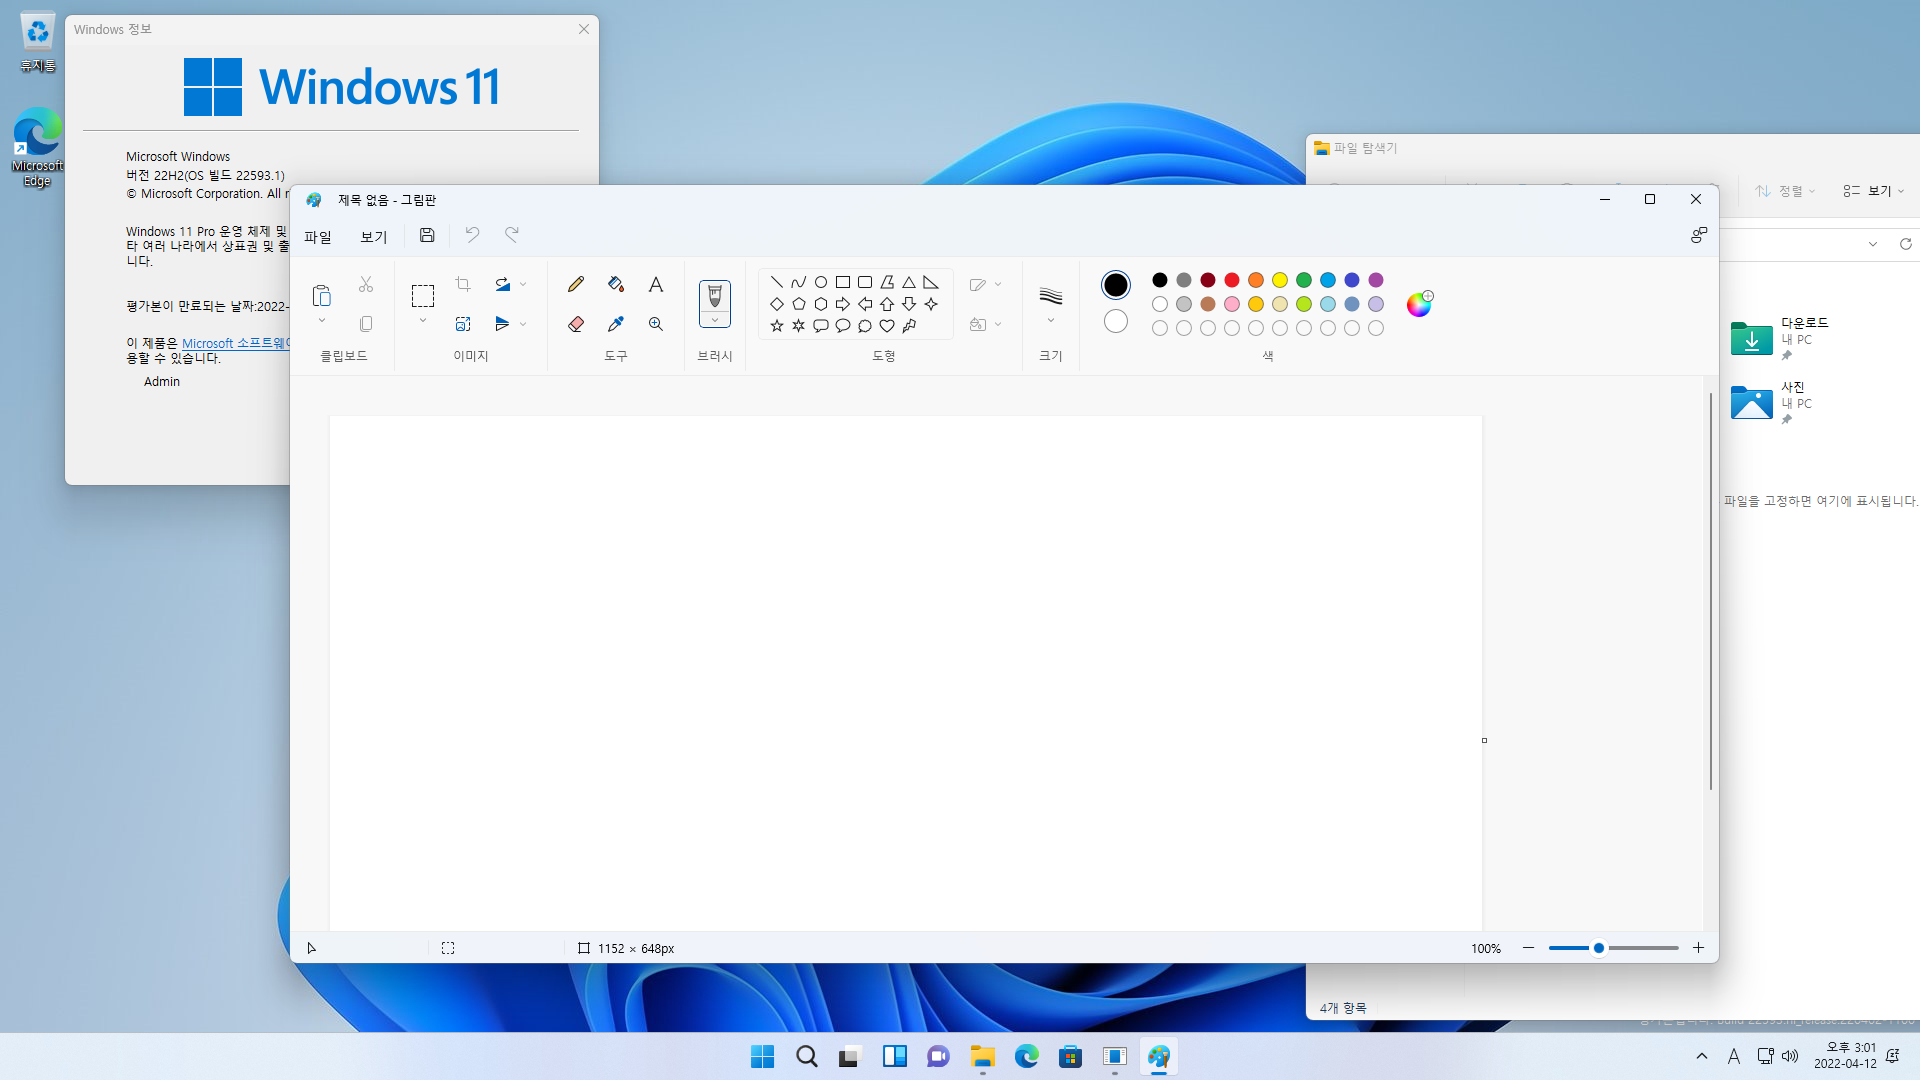The width and height of the screenshot is (1920, 1080).
Task: Open the 파일 menu
Action: (x=318, y=237)
